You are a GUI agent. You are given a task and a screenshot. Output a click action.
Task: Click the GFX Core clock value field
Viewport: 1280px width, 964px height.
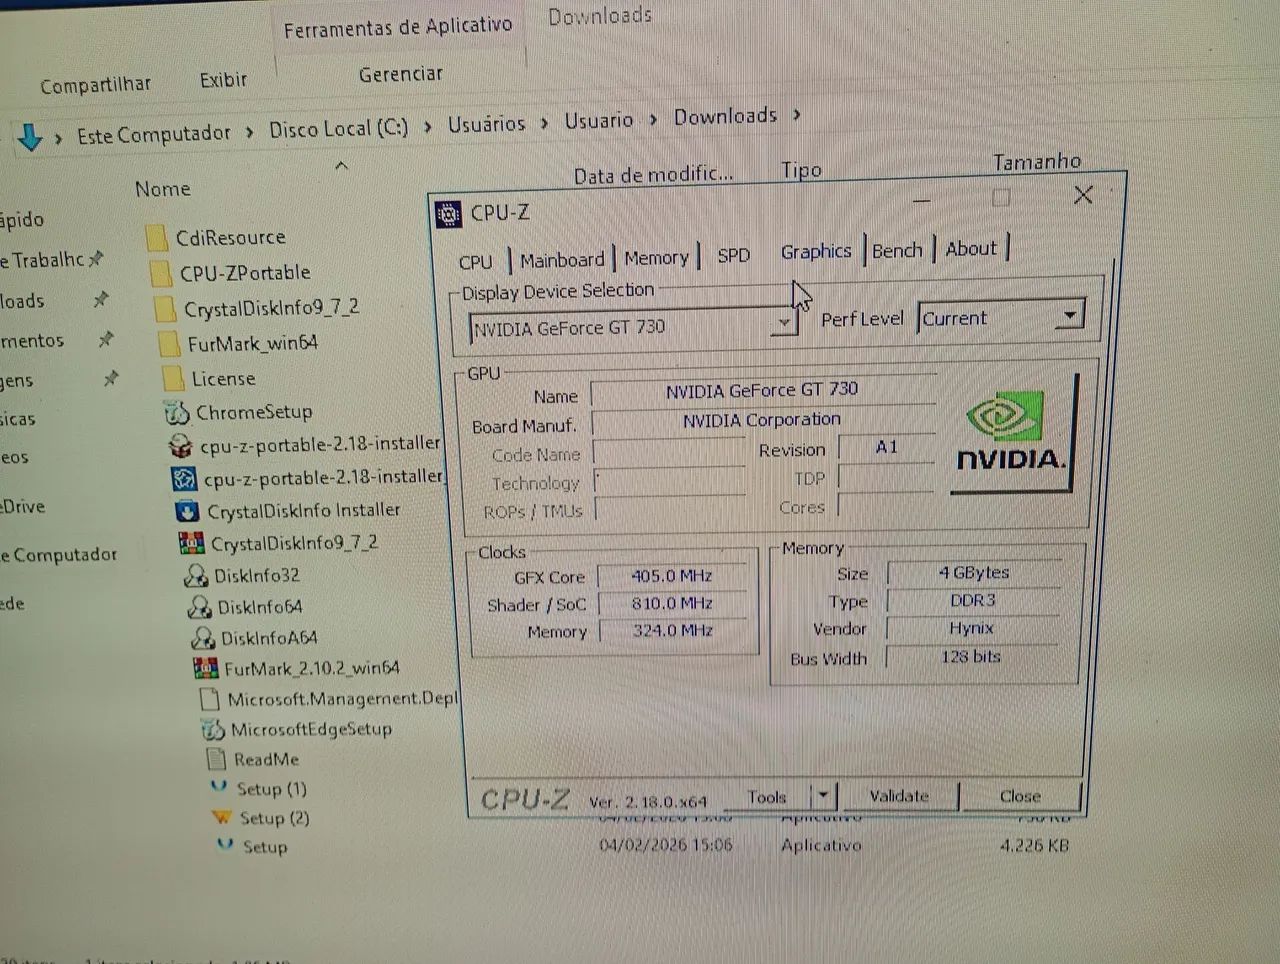tap(673, 576)
